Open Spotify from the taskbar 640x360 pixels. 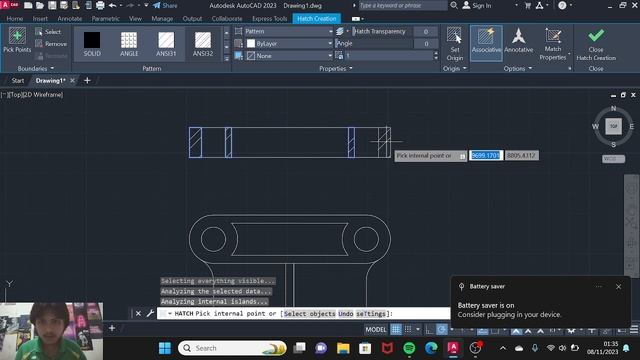click(x=409, y=348)
